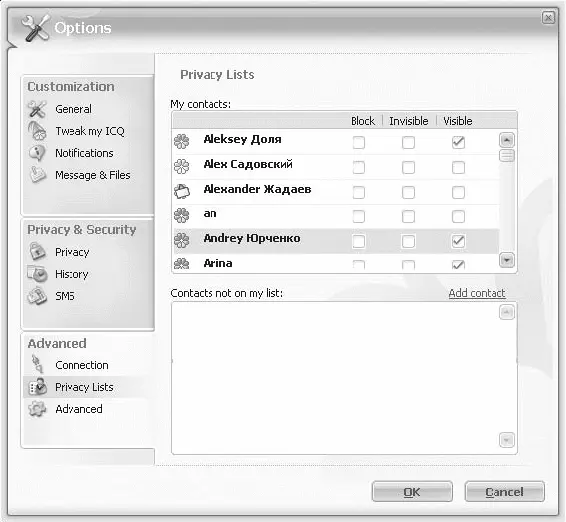Uncheck Visible for Aleksey Доля

coord(458,142)
